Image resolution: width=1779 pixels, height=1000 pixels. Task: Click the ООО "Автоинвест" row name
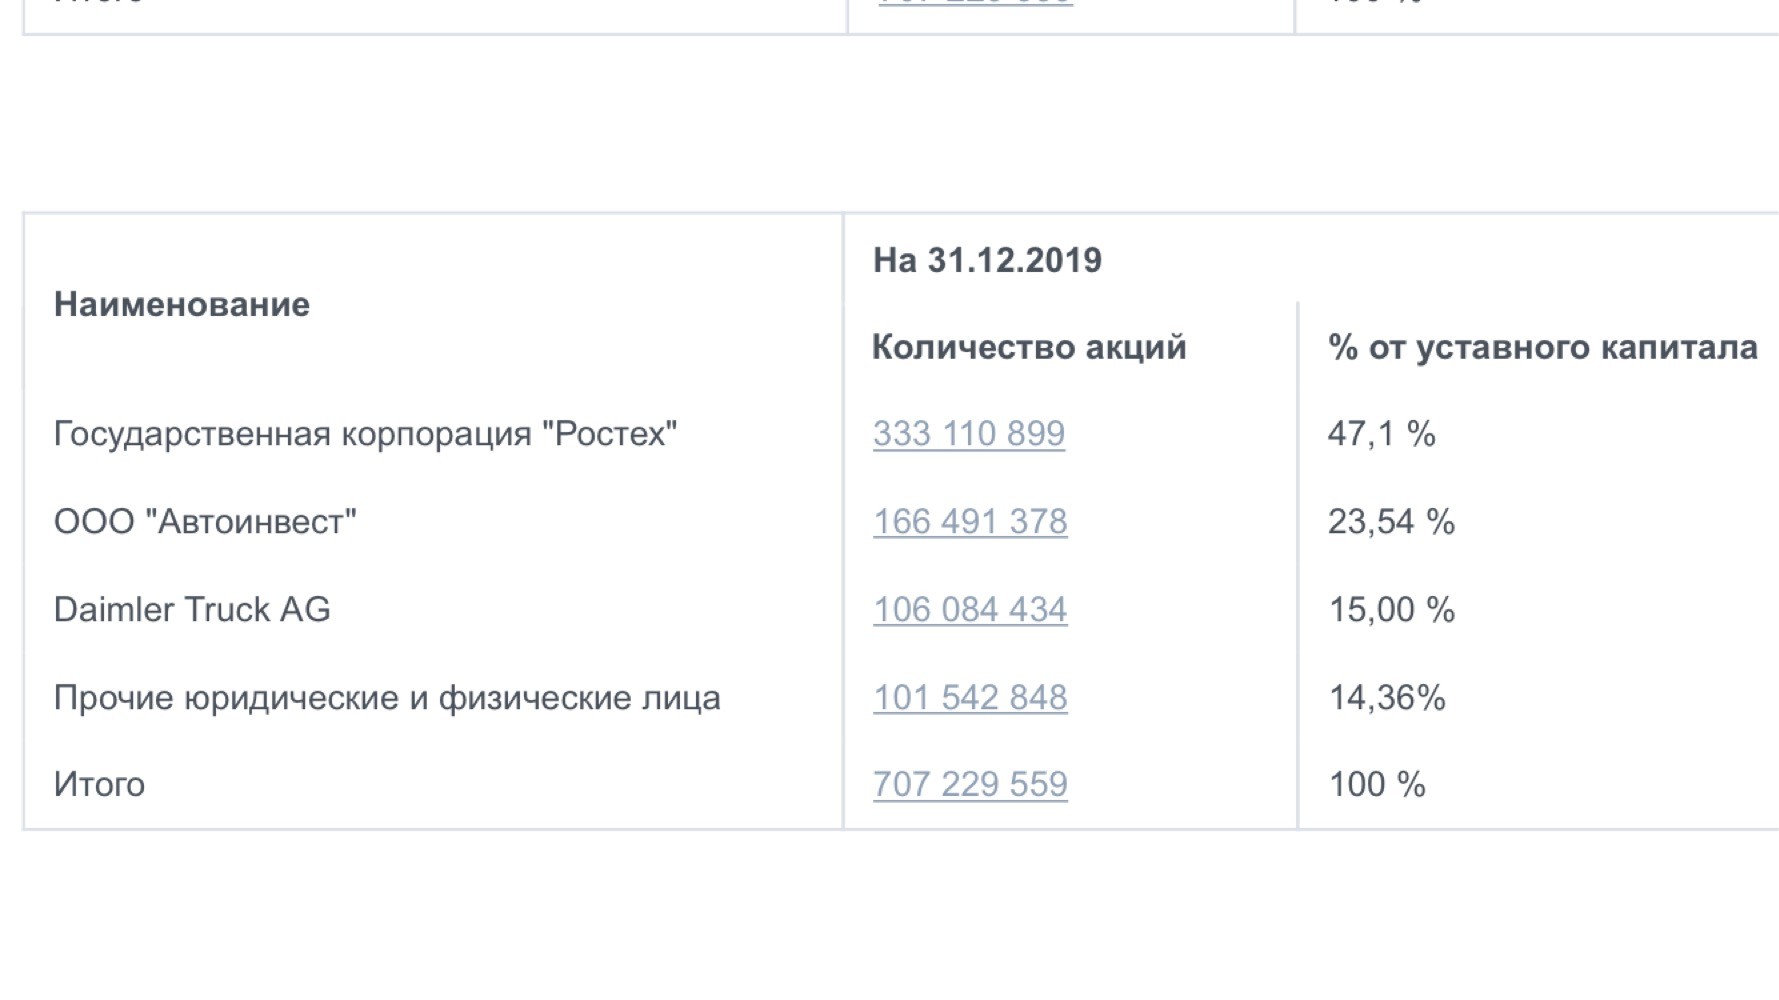point(205,521)
